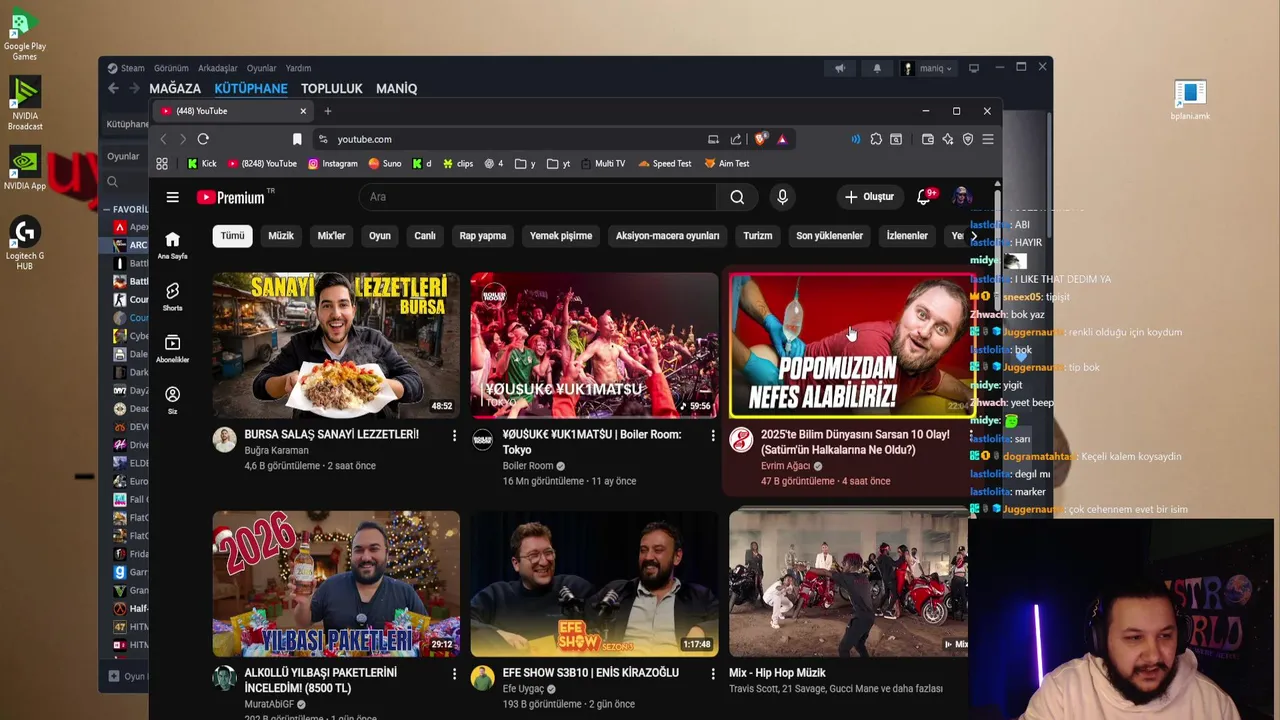Select the Yemek pişirme filter chip
The image size is (1280, 720).
(561, 236)
